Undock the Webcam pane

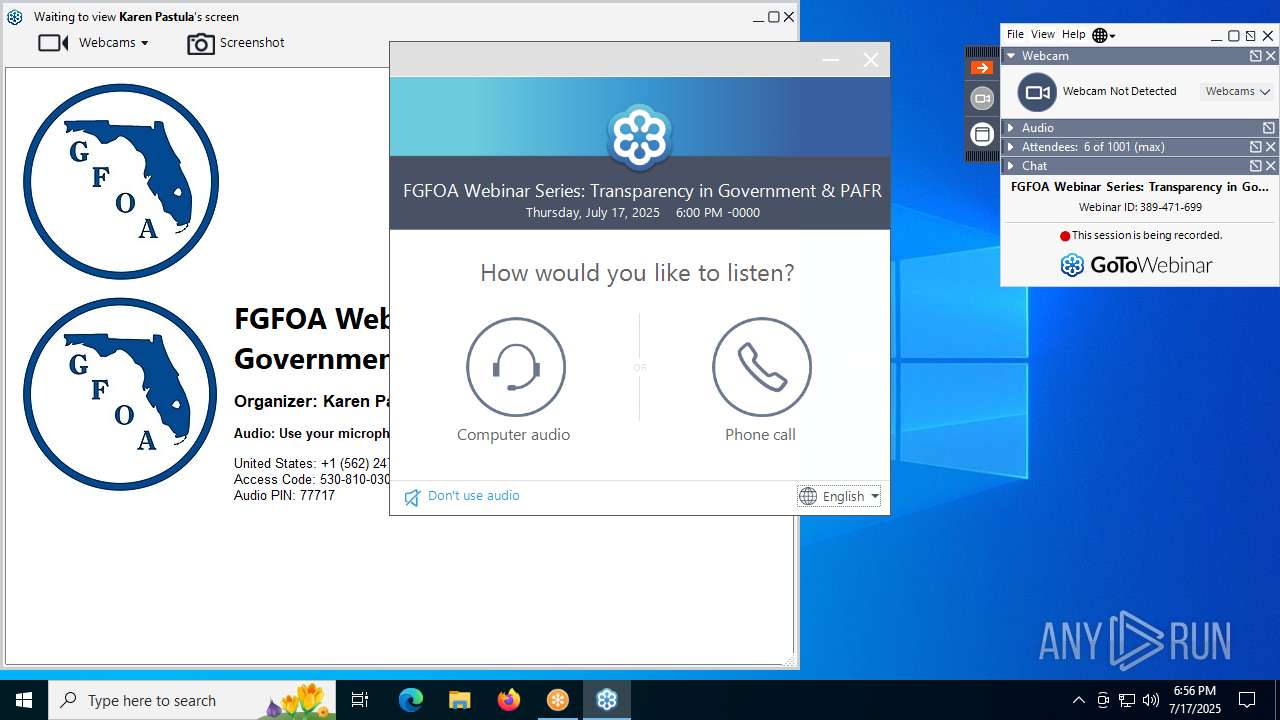(x=1255, y=56)
